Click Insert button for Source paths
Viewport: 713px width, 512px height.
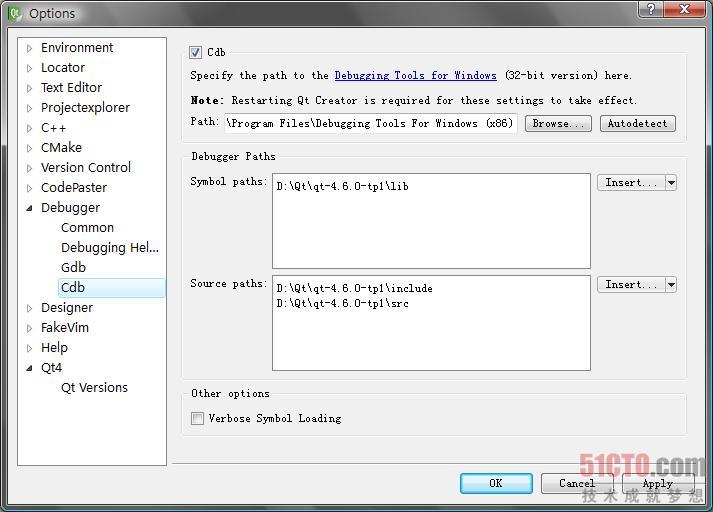tap(631, 285)
